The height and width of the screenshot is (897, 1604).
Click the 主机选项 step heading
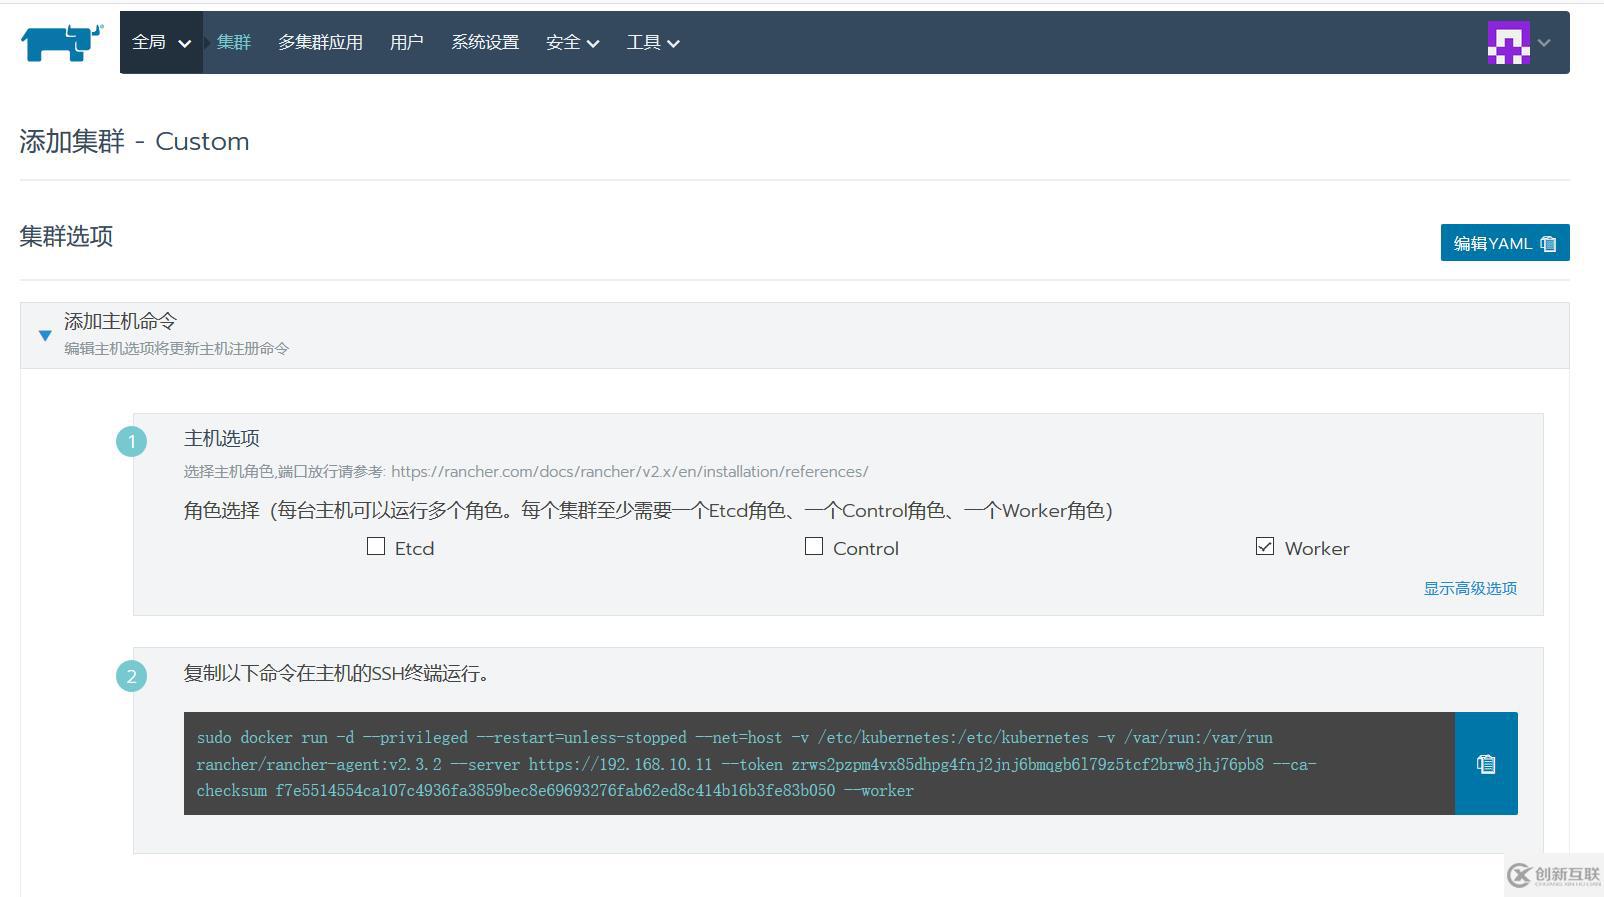[222, 438]
